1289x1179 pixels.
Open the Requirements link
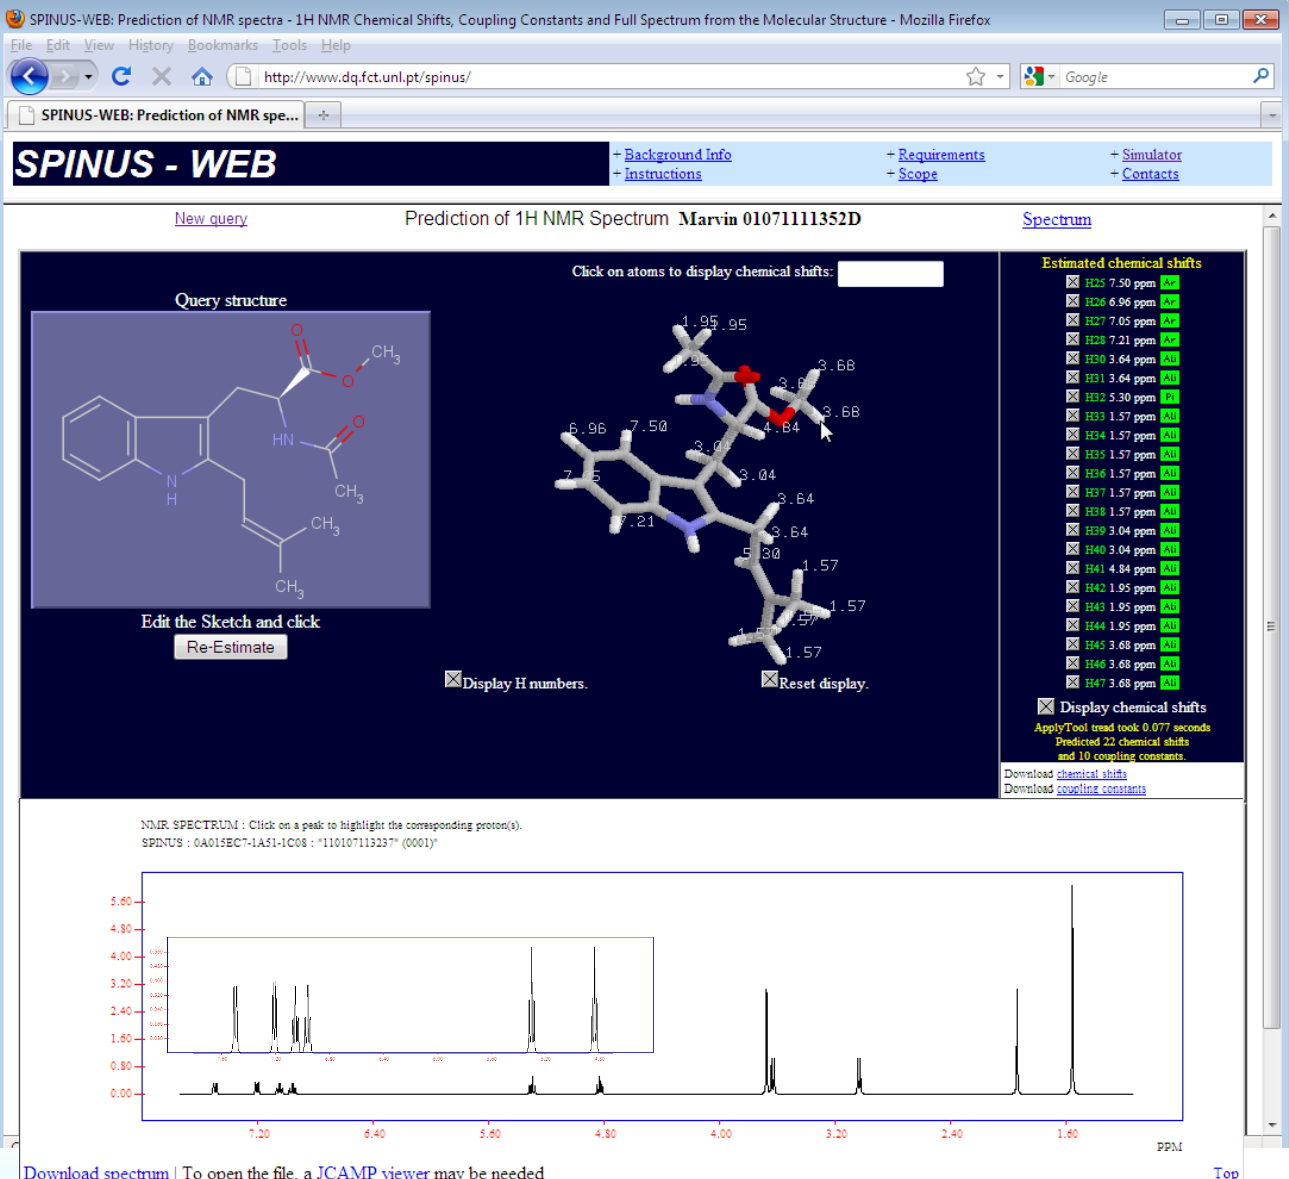(941, 155)
